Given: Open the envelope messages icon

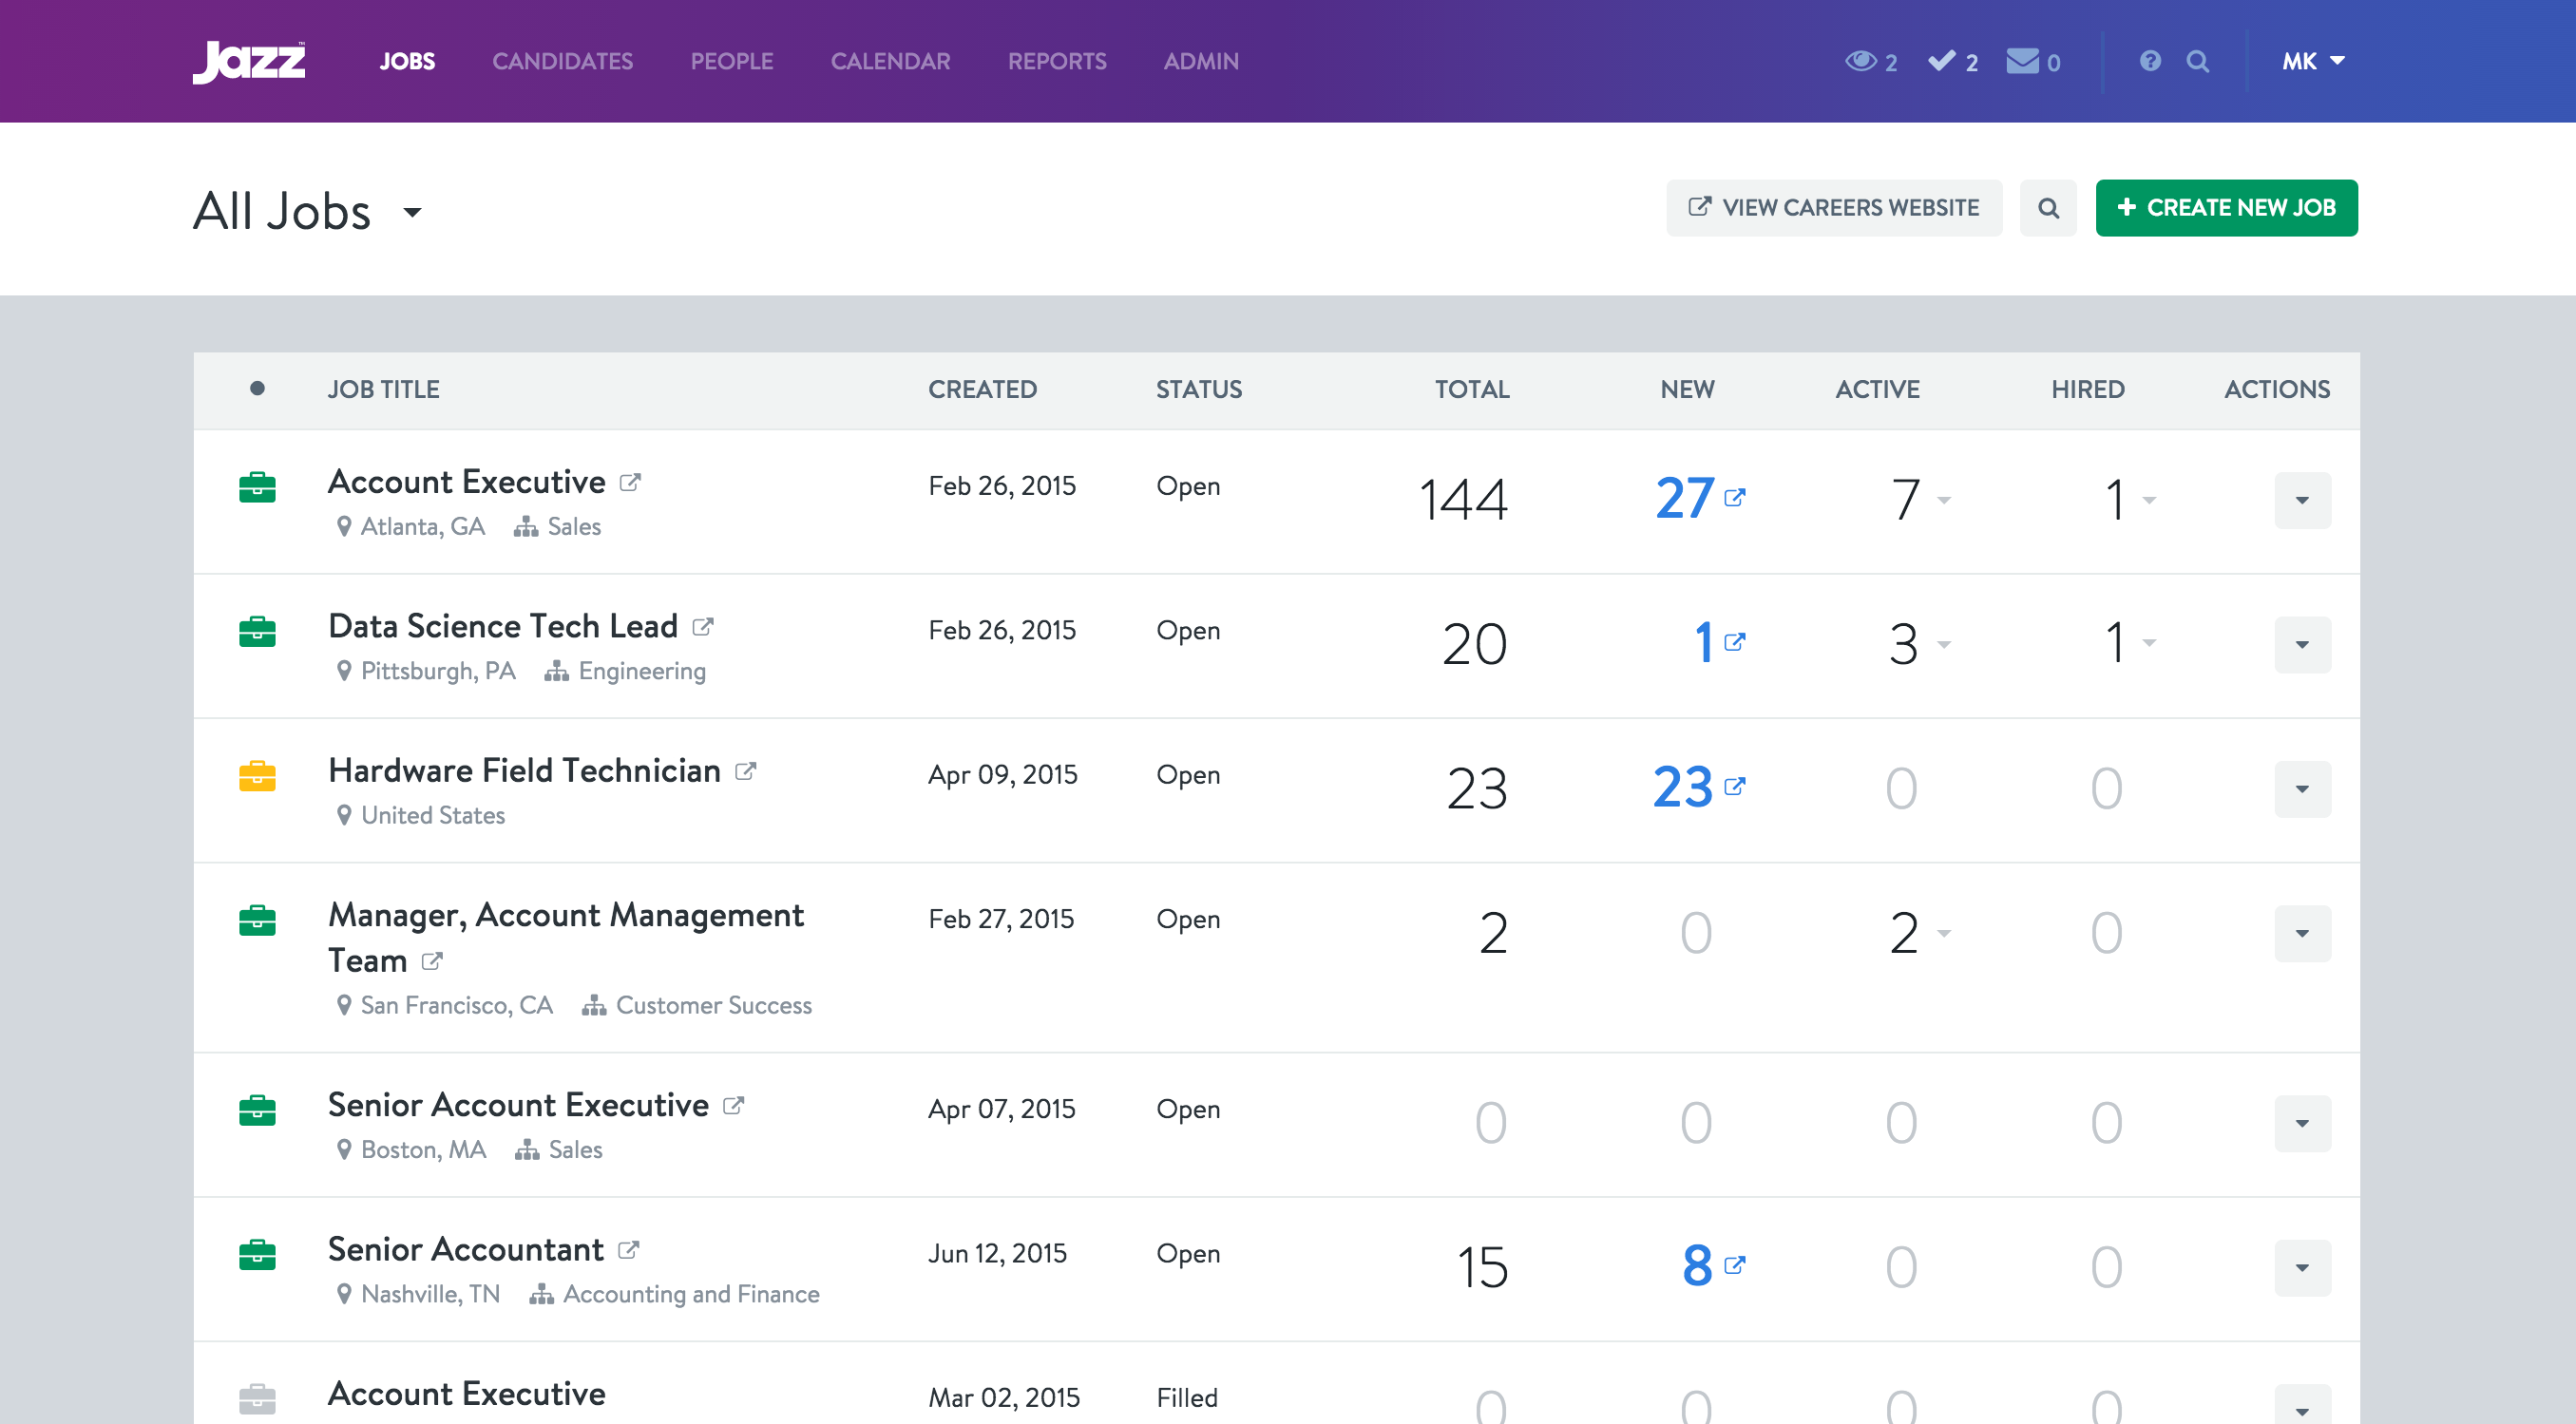Looking at the screenshot, I should (x=2022, y=61).
